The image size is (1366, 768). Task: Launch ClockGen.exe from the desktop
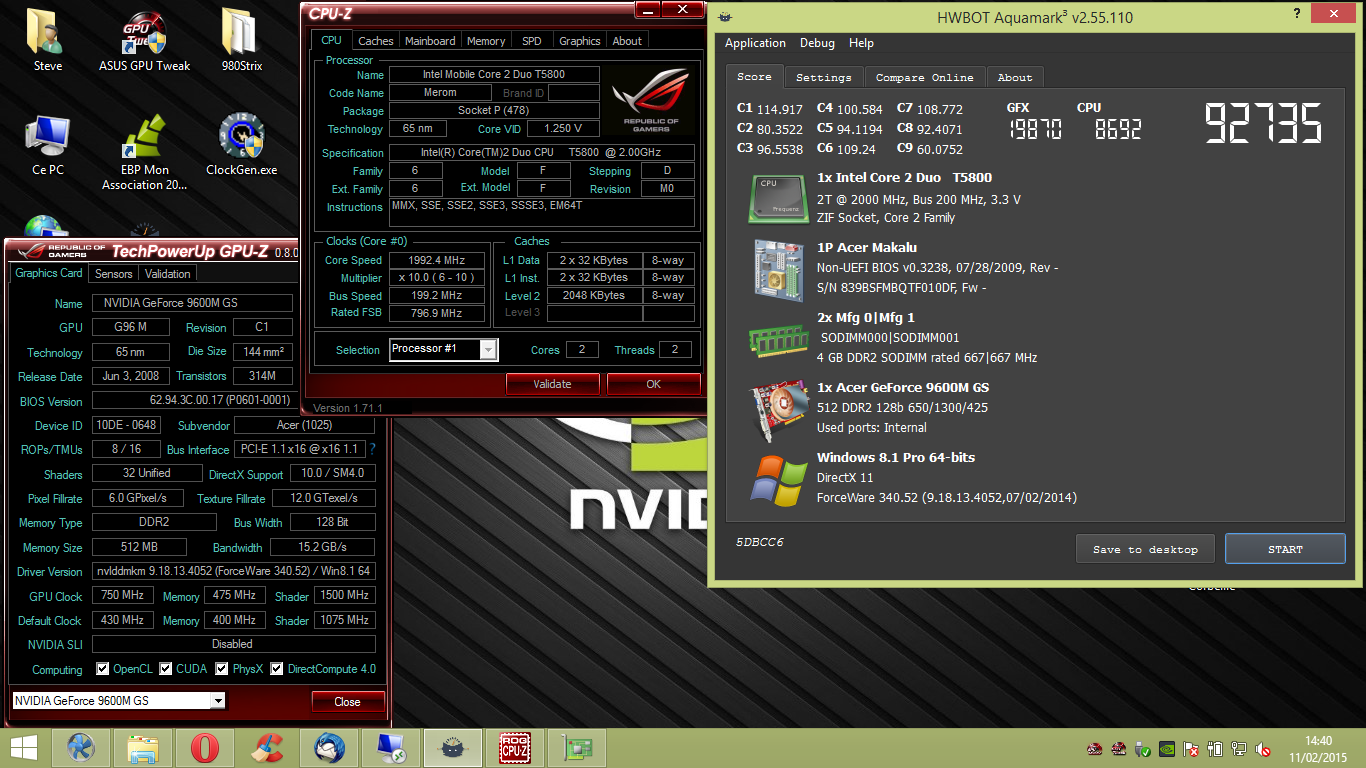(x=242, y=144)
